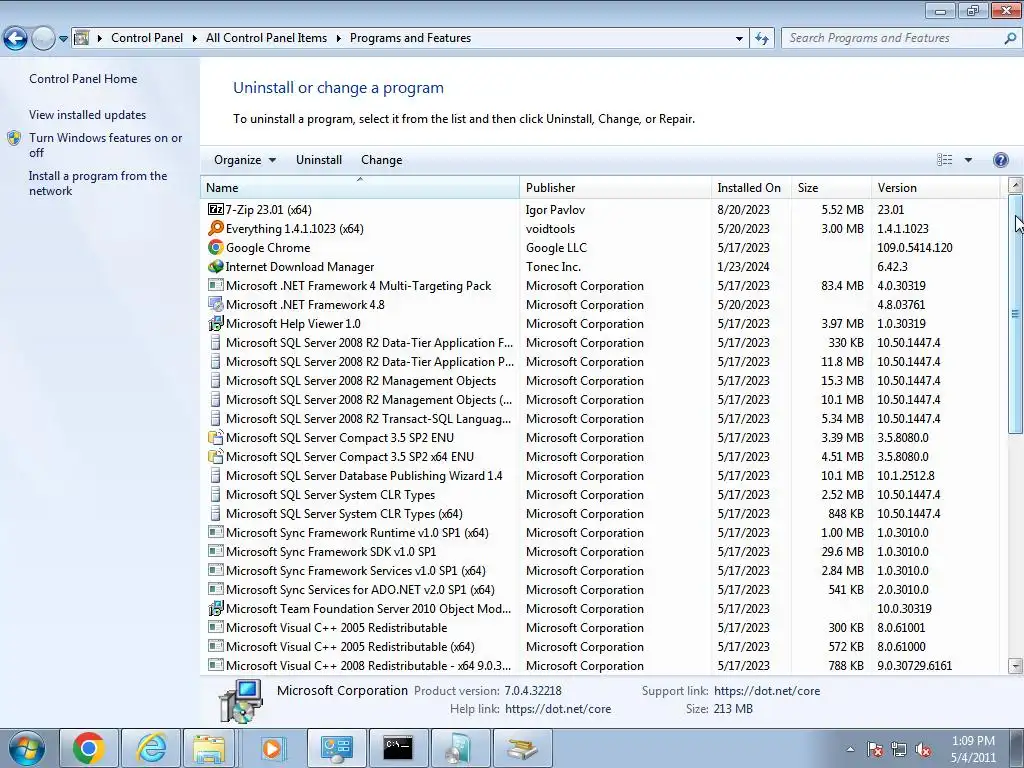This screenshot has width=1024, height=768.
Task: Select Microsoft Sync Services for ADO.NET v2.0 SP1
Action: (601, 590)
